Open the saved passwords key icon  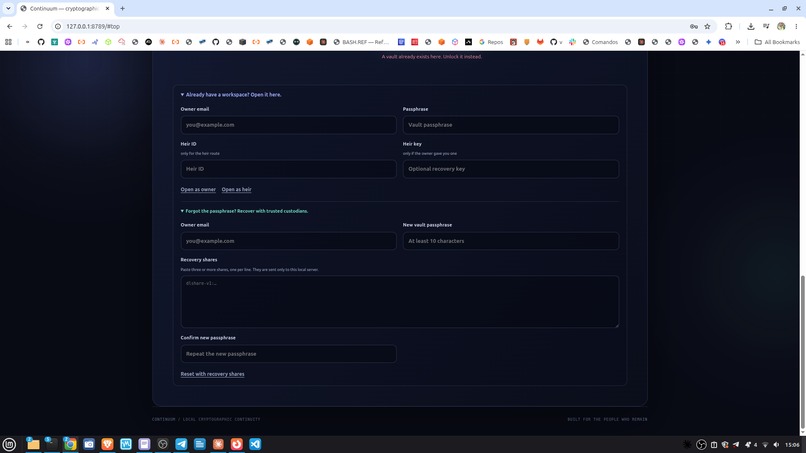(x=694, y=26)
